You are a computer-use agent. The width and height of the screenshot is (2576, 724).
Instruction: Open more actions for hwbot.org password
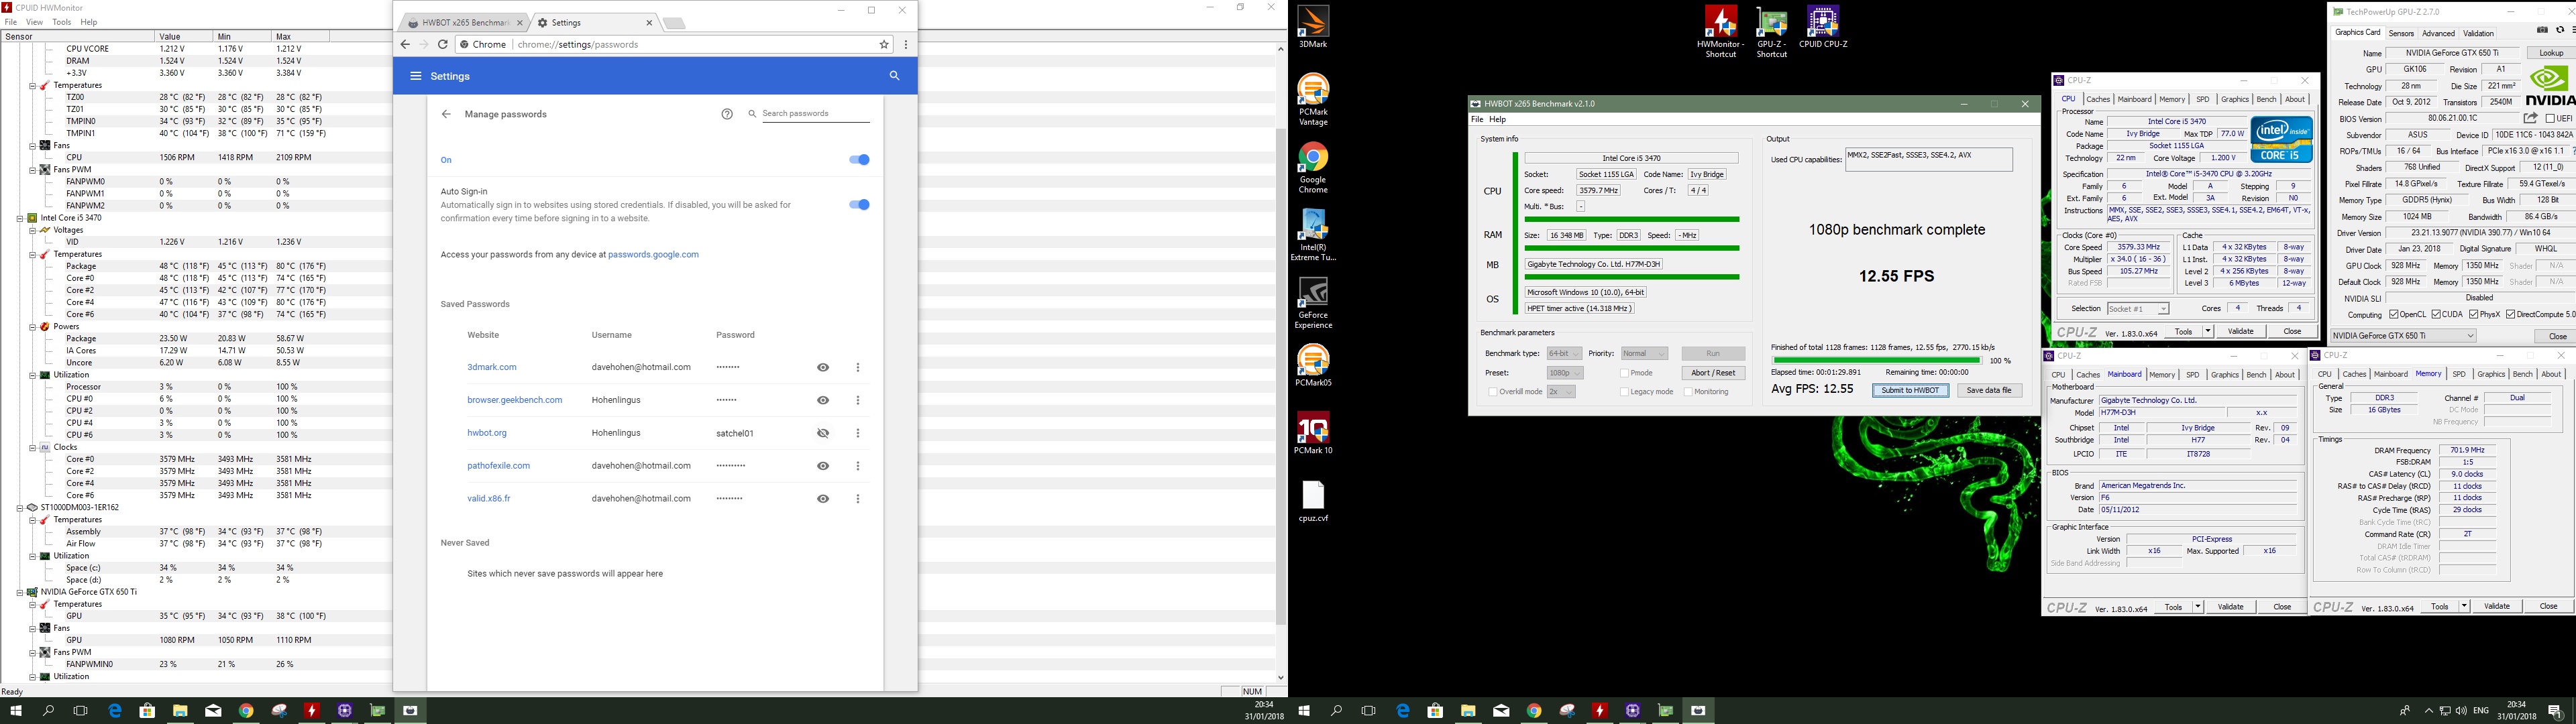pos(858,433)
